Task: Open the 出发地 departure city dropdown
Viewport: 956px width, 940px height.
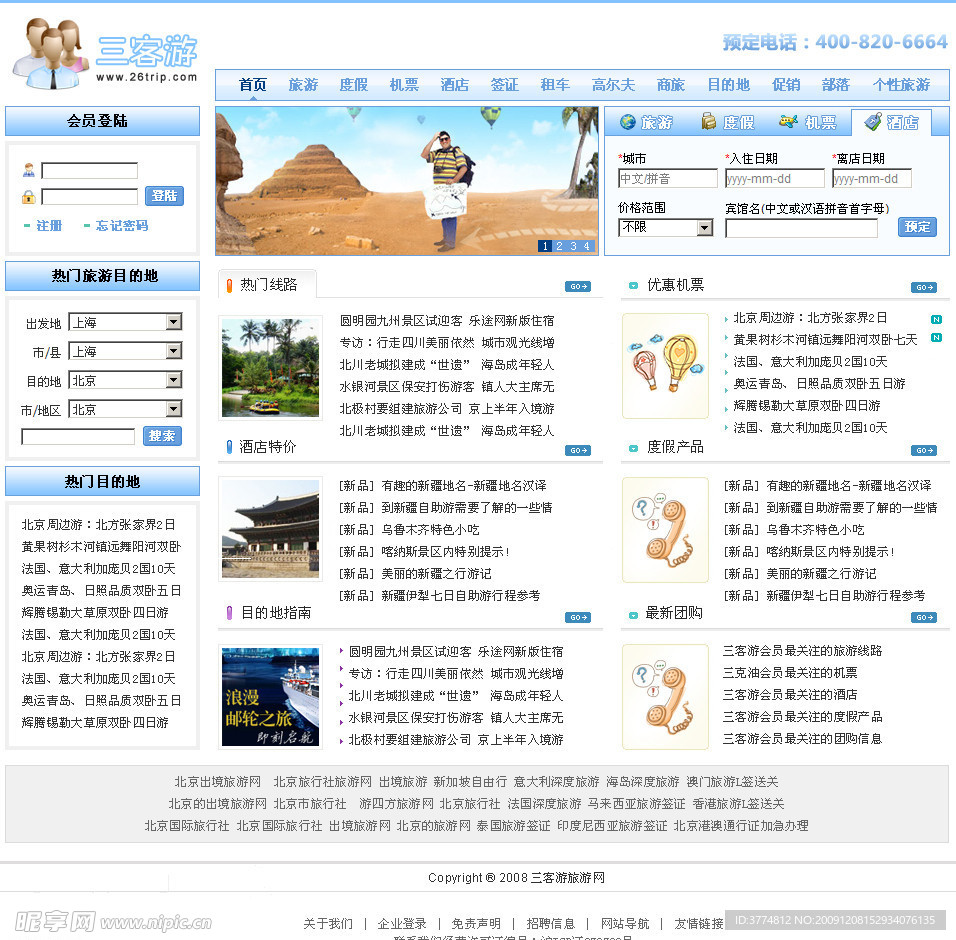Action: [125, 322]
